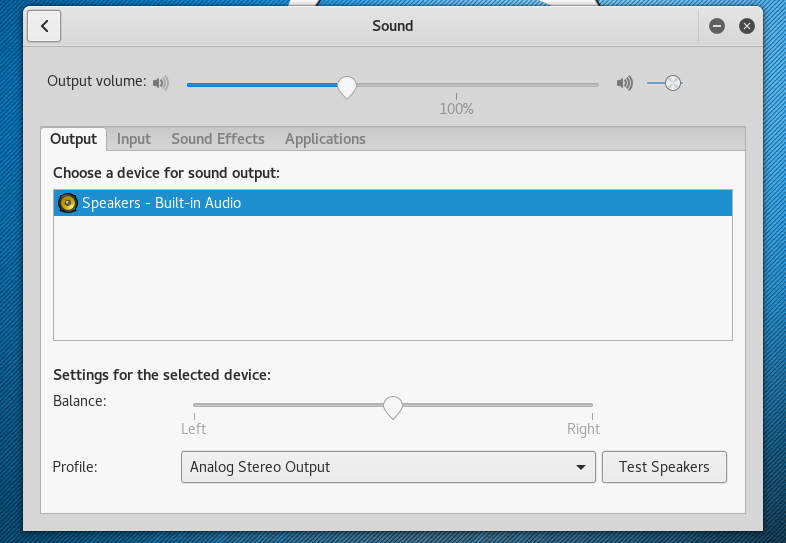The height and width of the screenshot is (543, 786).
Task: Switch to the Output tab
Action: tap(73, 139)
